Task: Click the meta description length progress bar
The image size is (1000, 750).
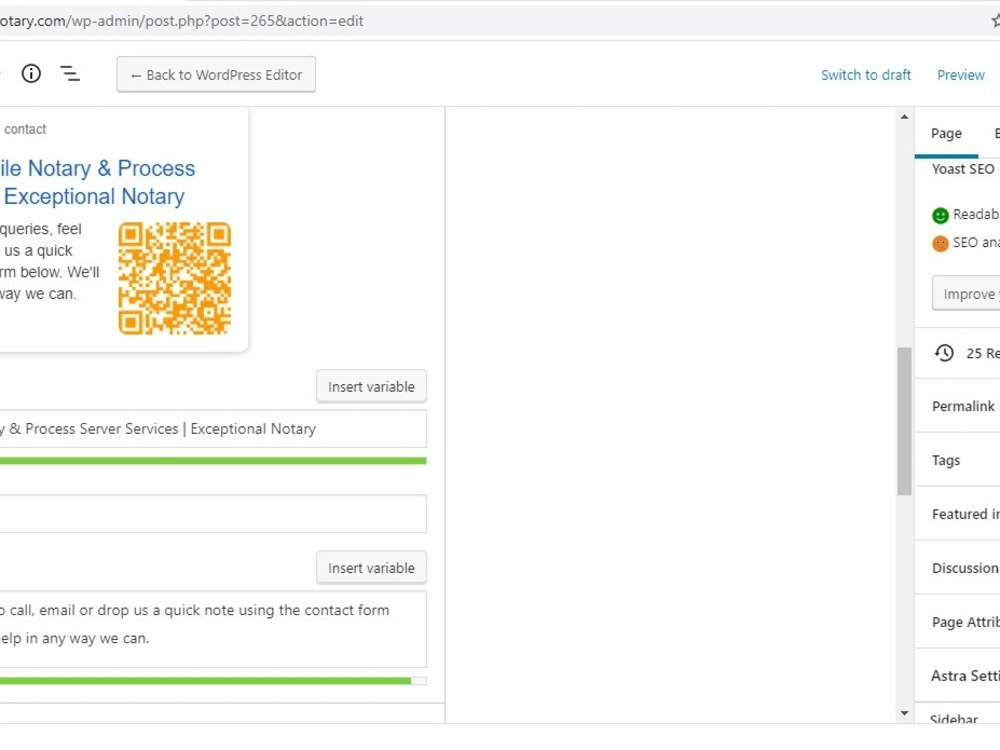Action: [213, 681]
